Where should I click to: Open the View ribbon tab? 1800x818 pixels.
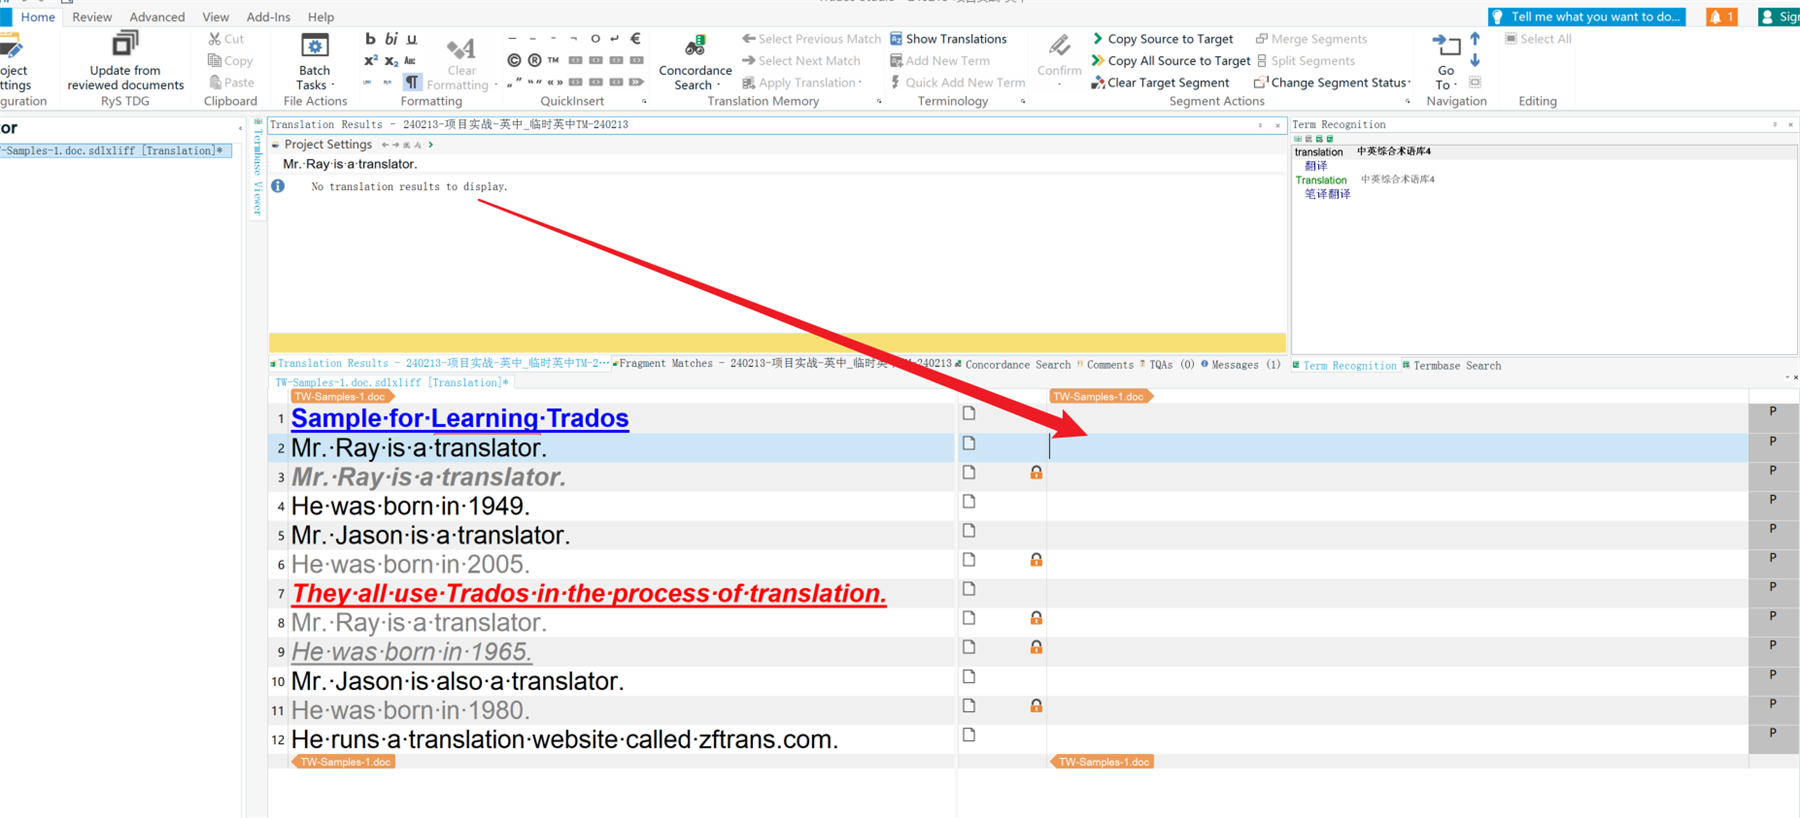coord(215,17)
